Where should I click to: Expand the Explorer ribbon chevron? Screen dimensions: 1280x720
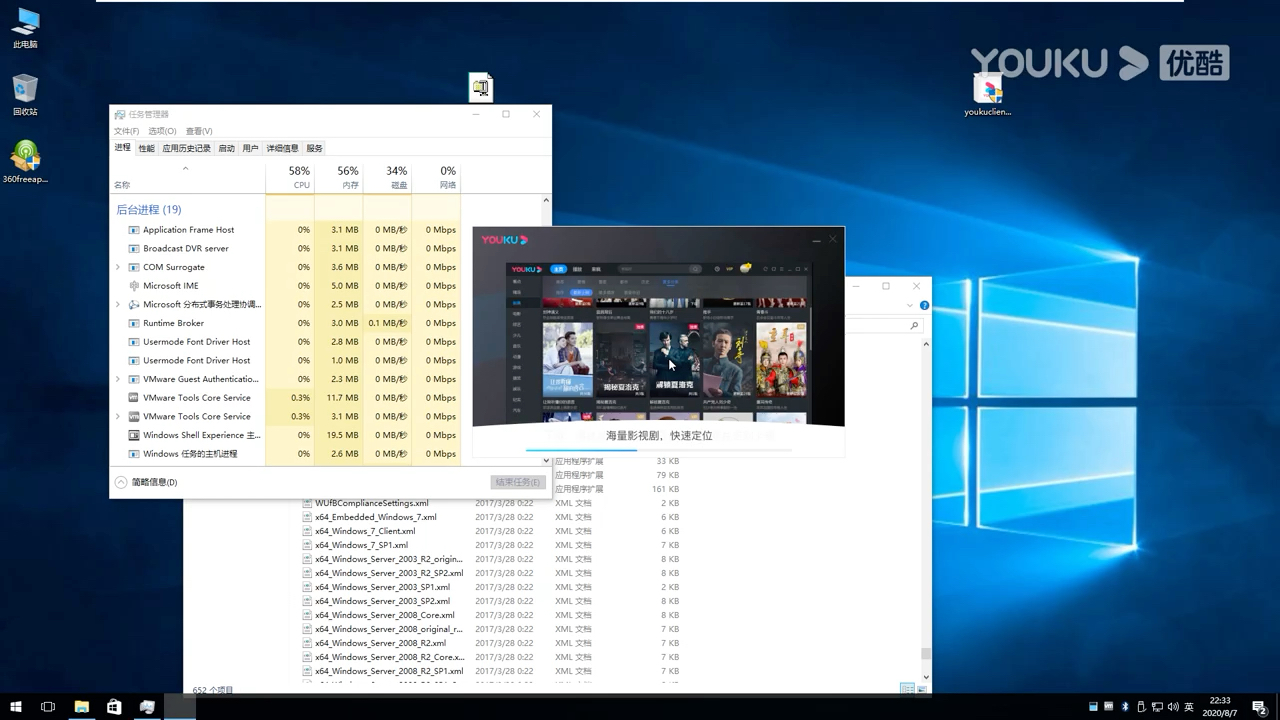point(909,305)
